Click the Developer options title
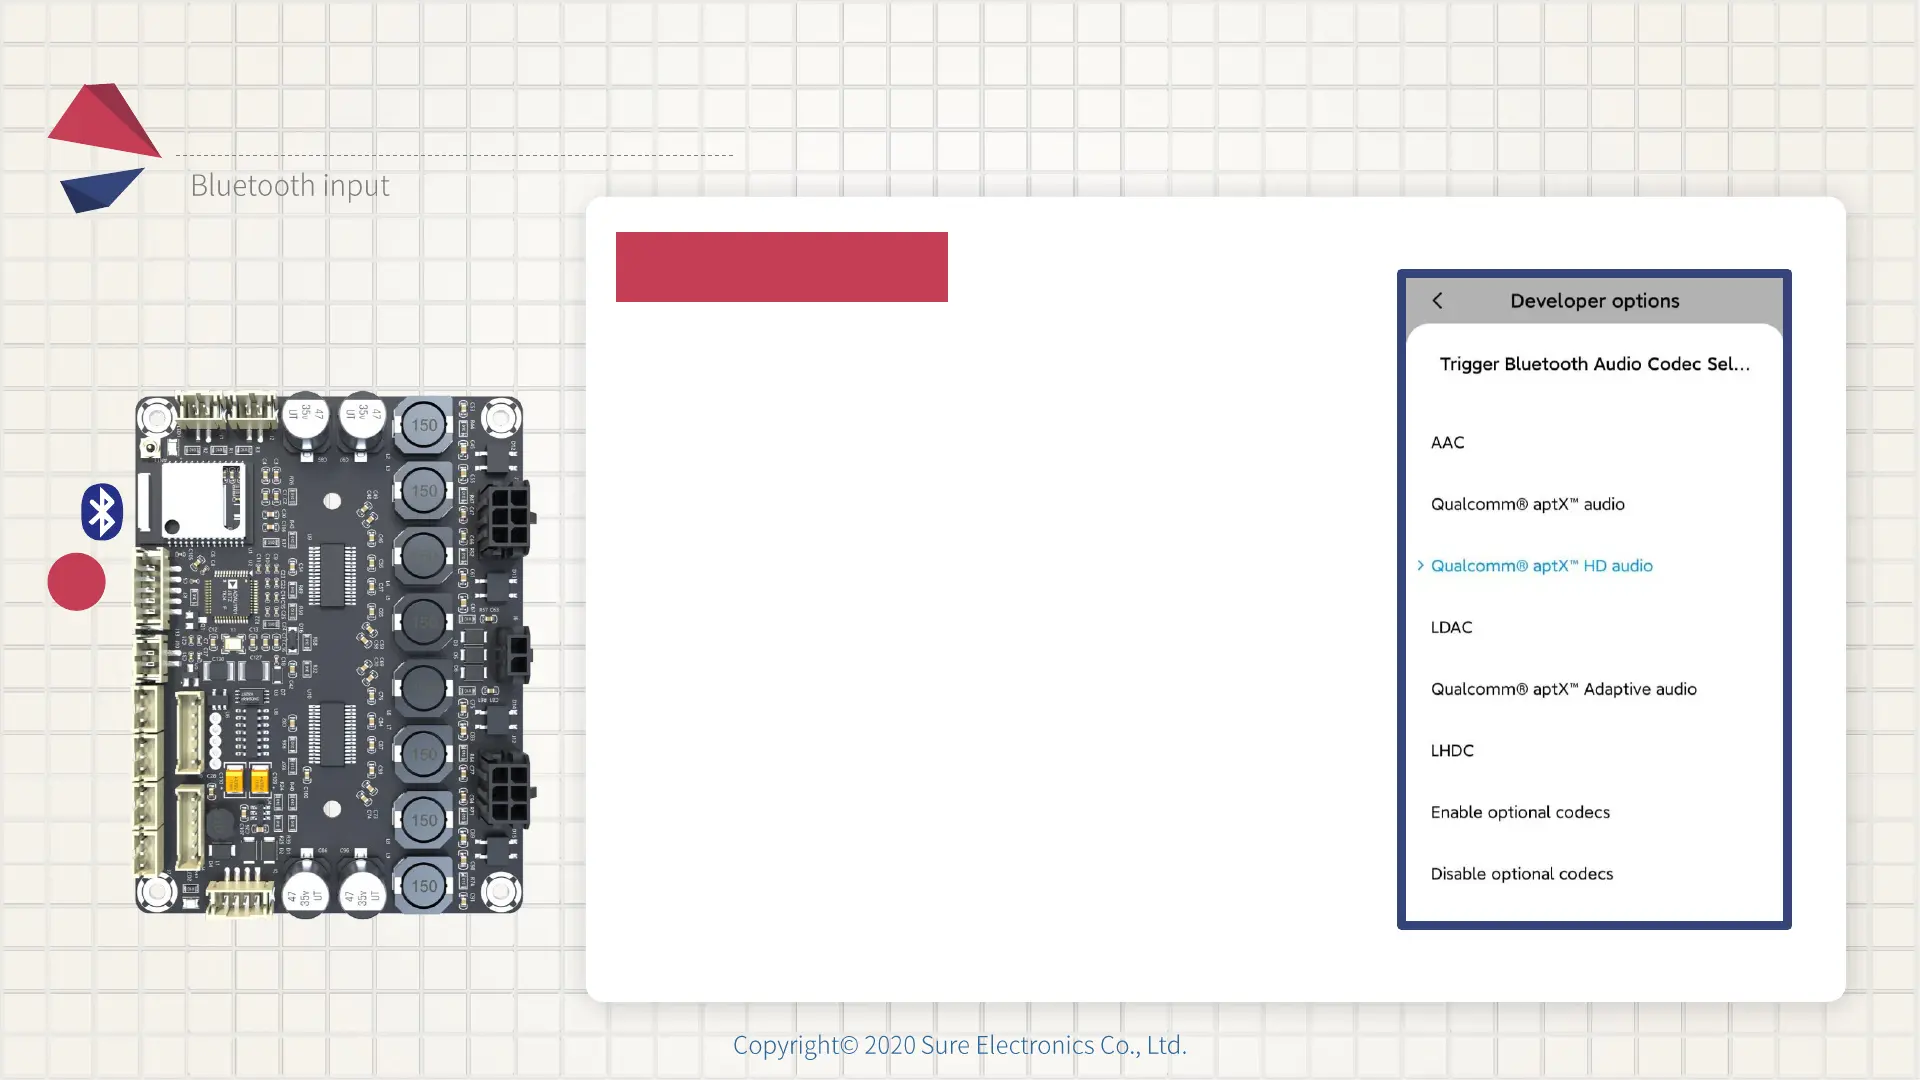Screen dimensions: 1920x1080 tap(1594, 301)
